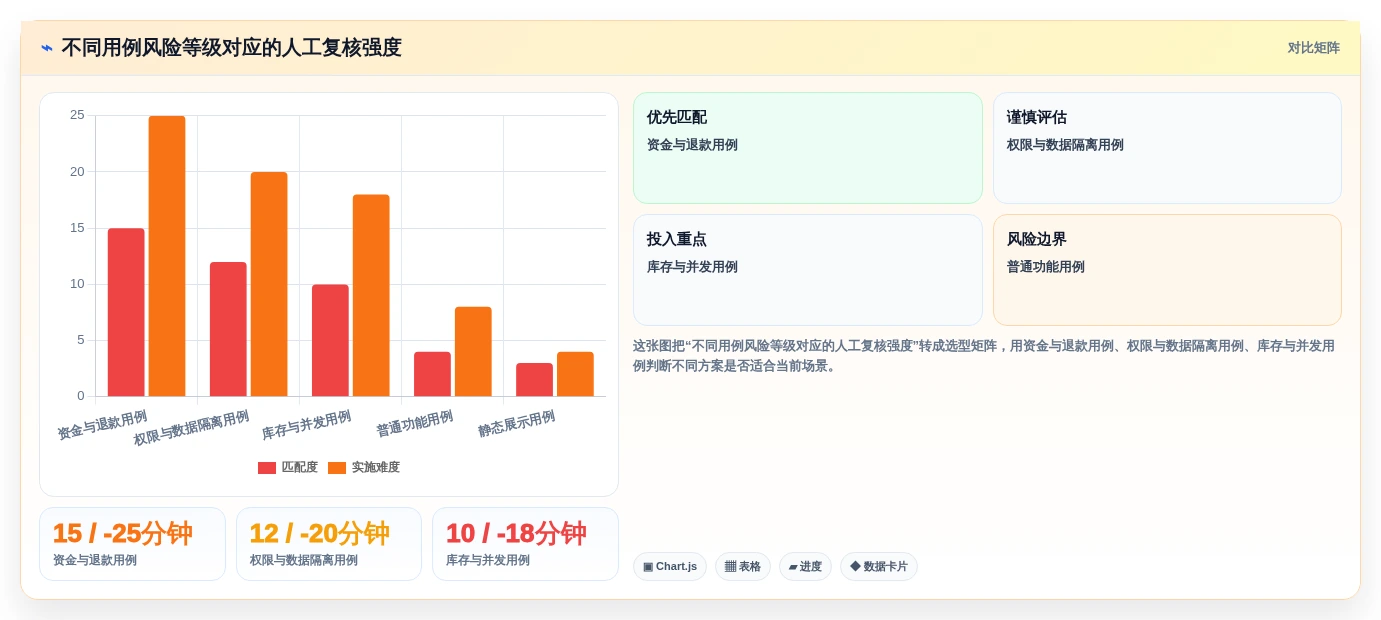Click the y-axis value 10

tap(77, 284)
